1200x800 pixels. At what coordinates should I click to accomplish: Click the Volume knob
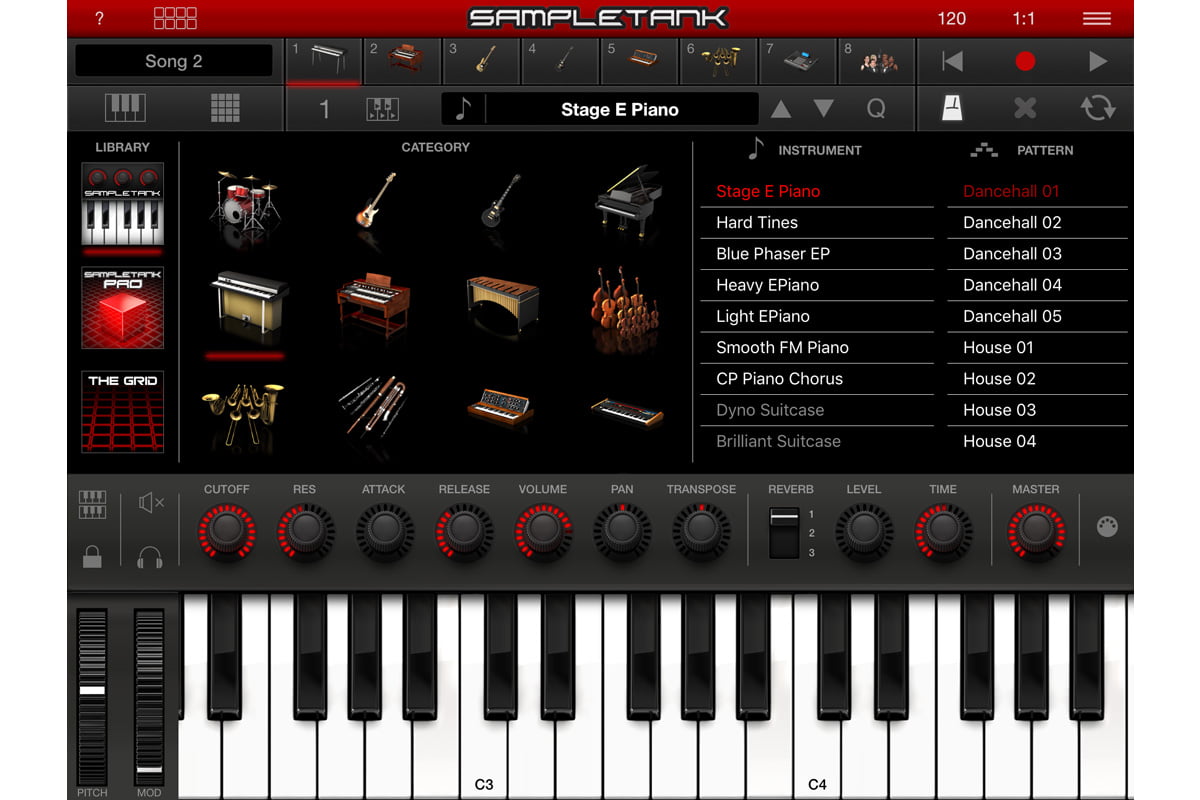point(543,531)
